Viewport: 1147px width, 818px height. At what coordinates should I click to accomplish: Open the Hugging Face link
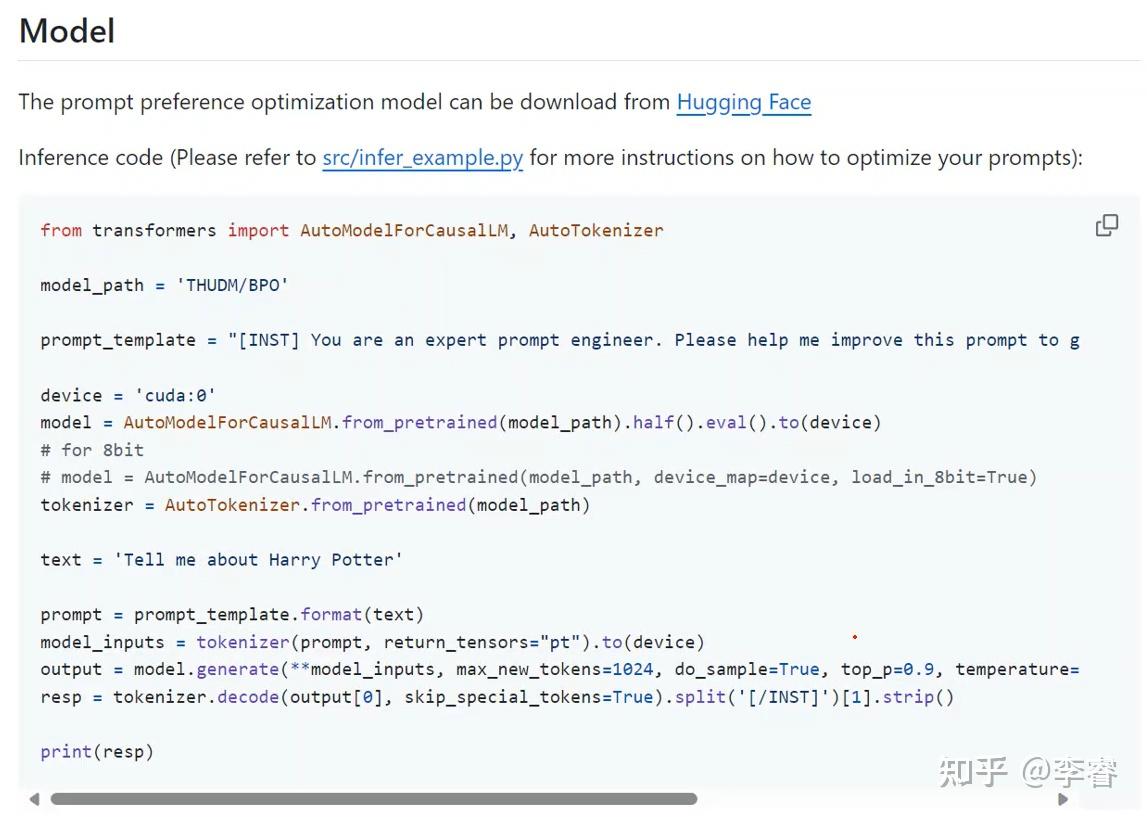tap(743, 102)
